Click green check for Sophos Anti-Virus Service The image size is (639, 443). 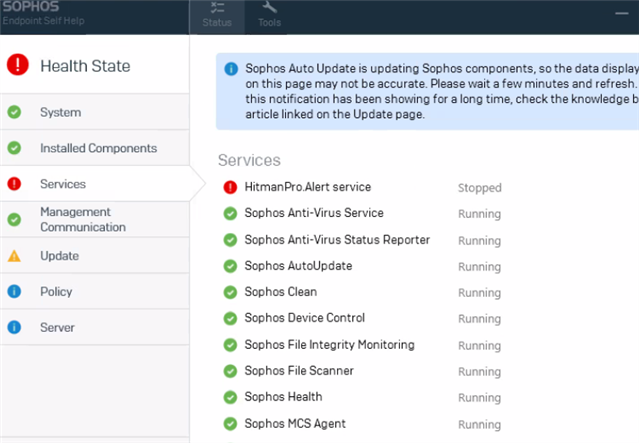(230, 214)
